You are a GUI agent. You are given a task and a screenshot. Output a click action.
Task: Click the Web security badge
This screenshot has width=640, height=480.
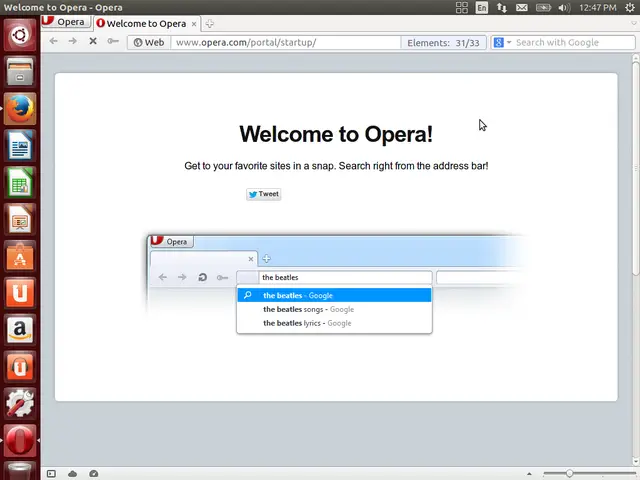[149, 42]
